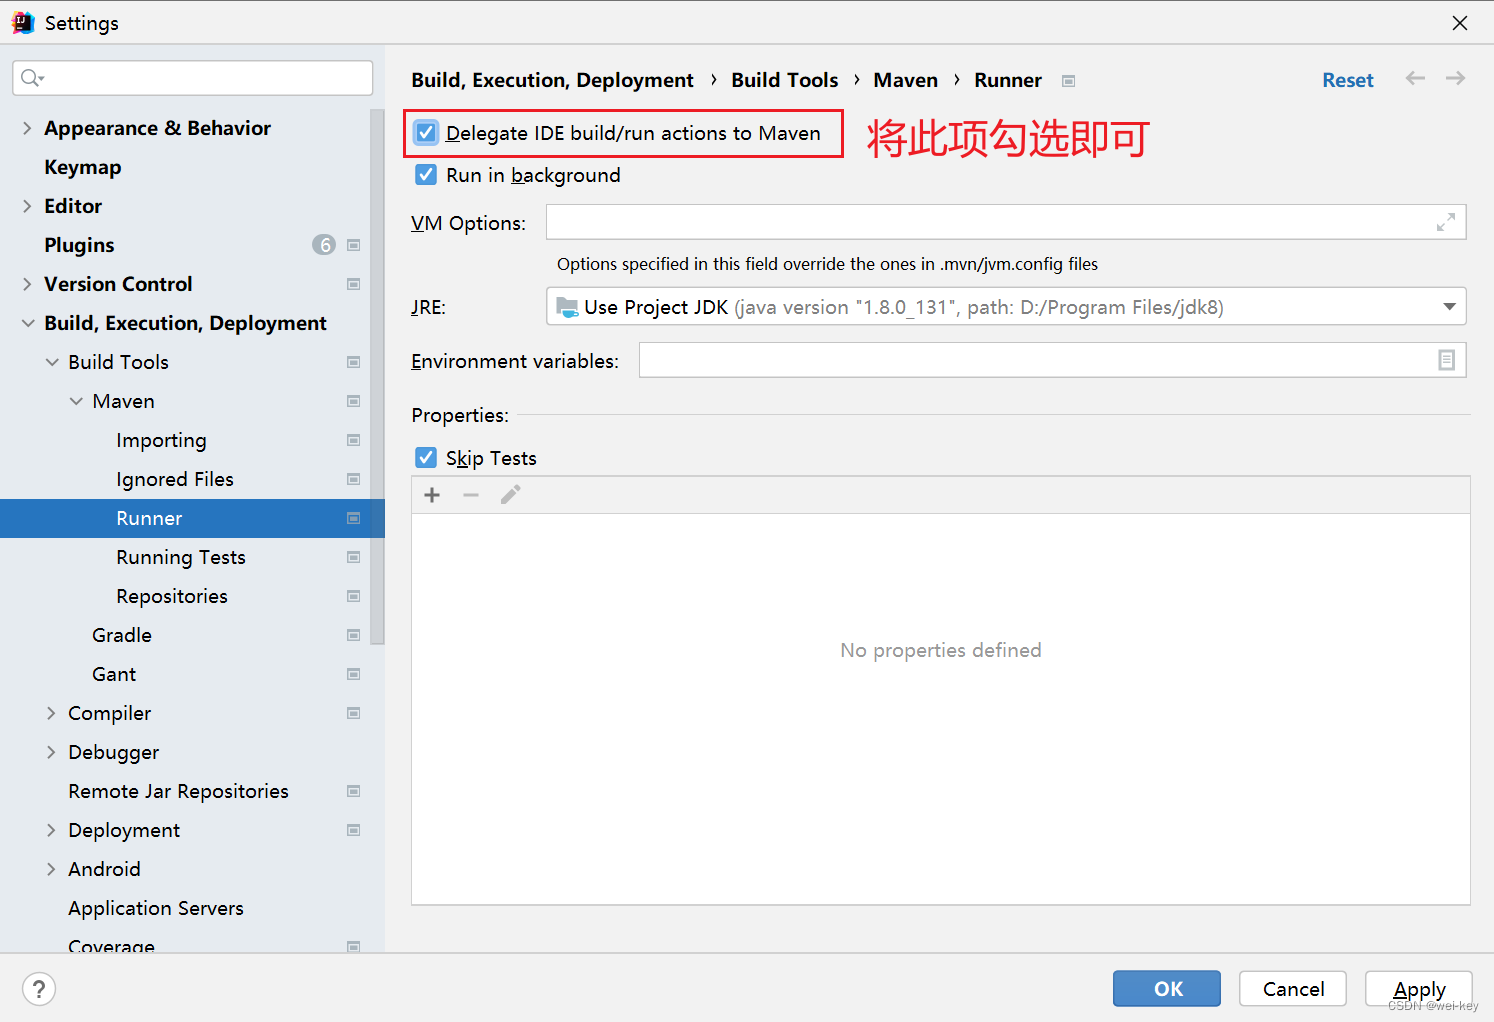Click the OK button
The image size is (1494, 1022).
(1167, 989)
